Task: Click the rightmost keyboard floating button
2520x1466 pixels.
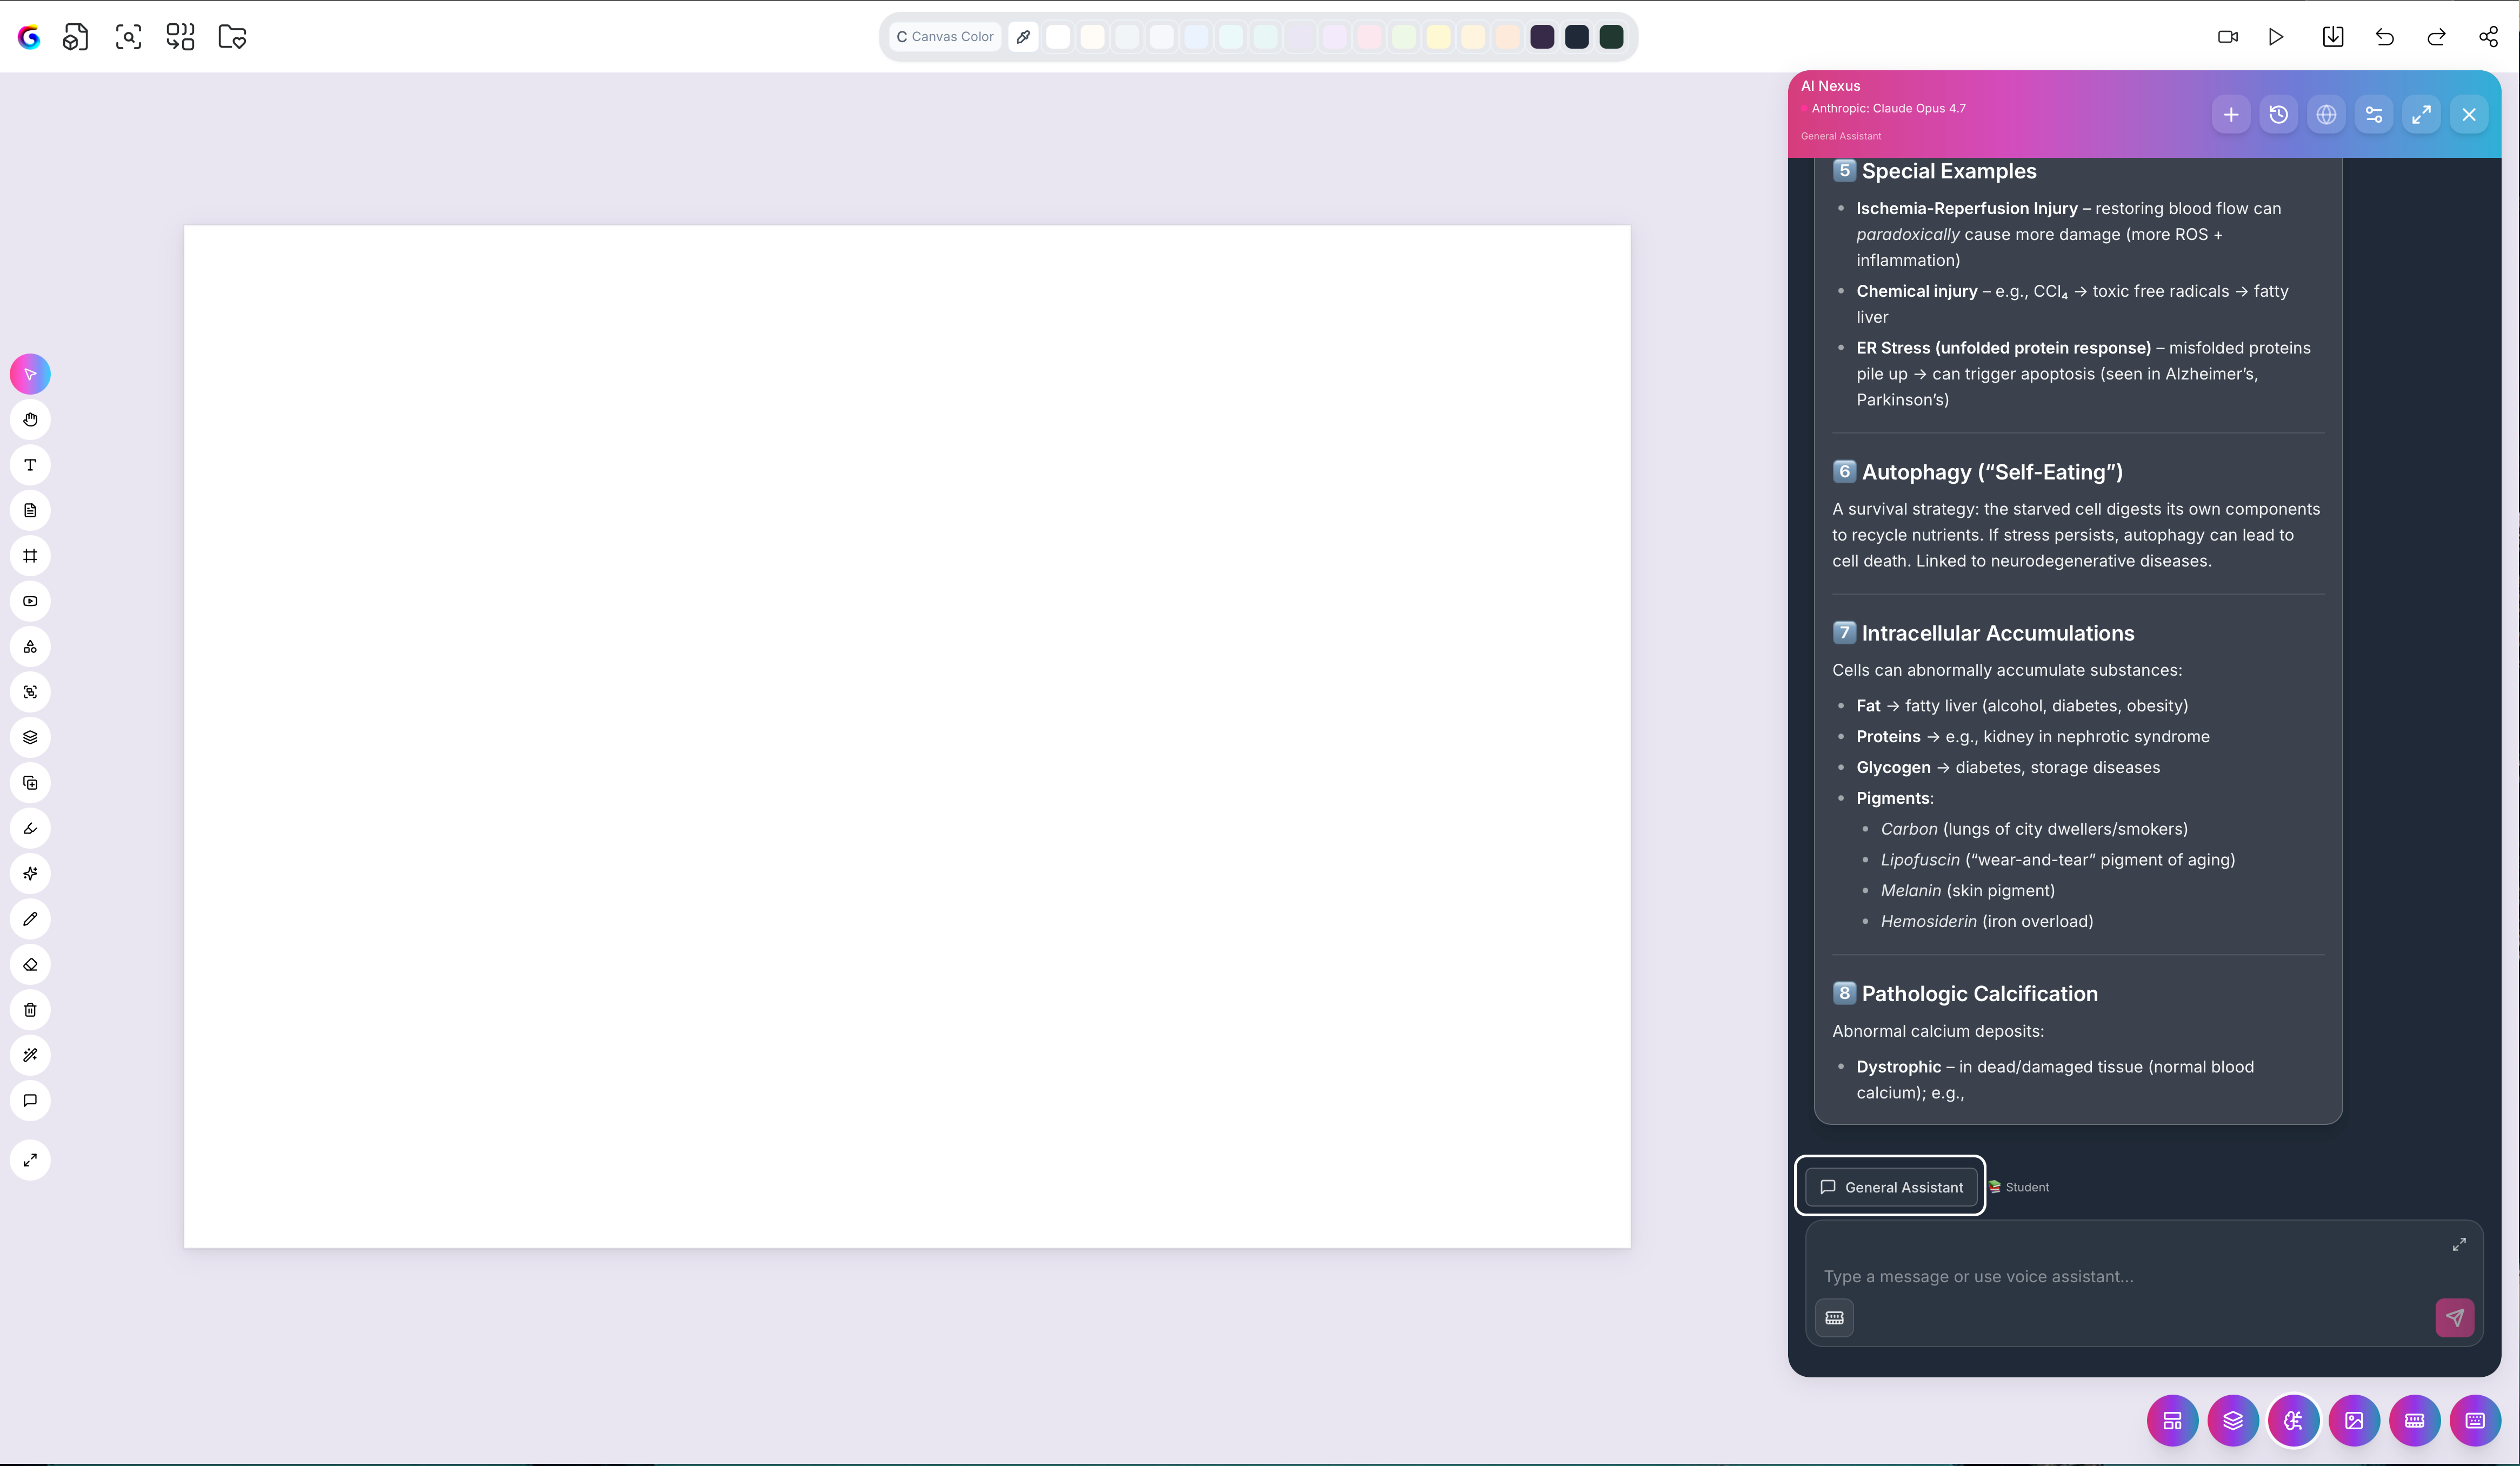Action: pos(2475,1421)
